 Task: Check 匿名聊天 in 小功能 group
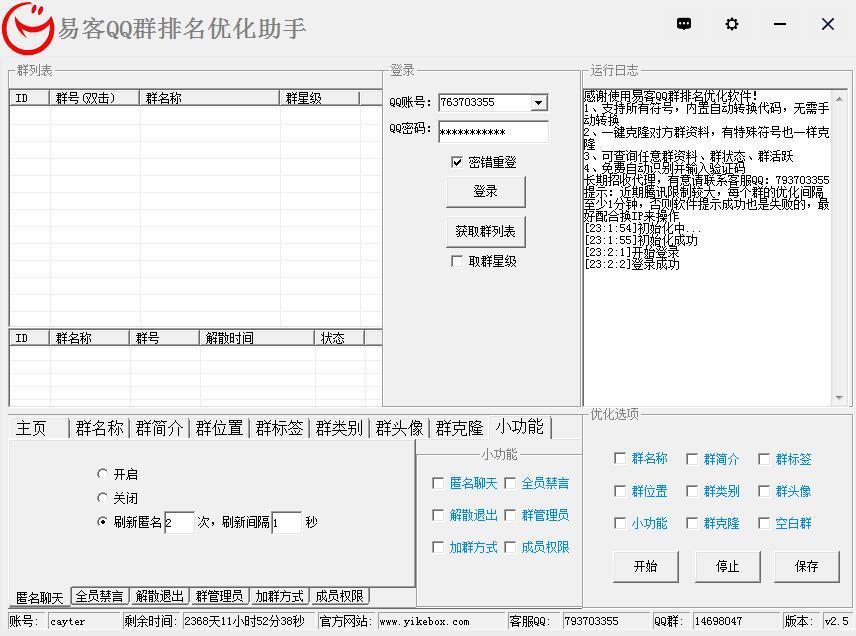(438, 483)
